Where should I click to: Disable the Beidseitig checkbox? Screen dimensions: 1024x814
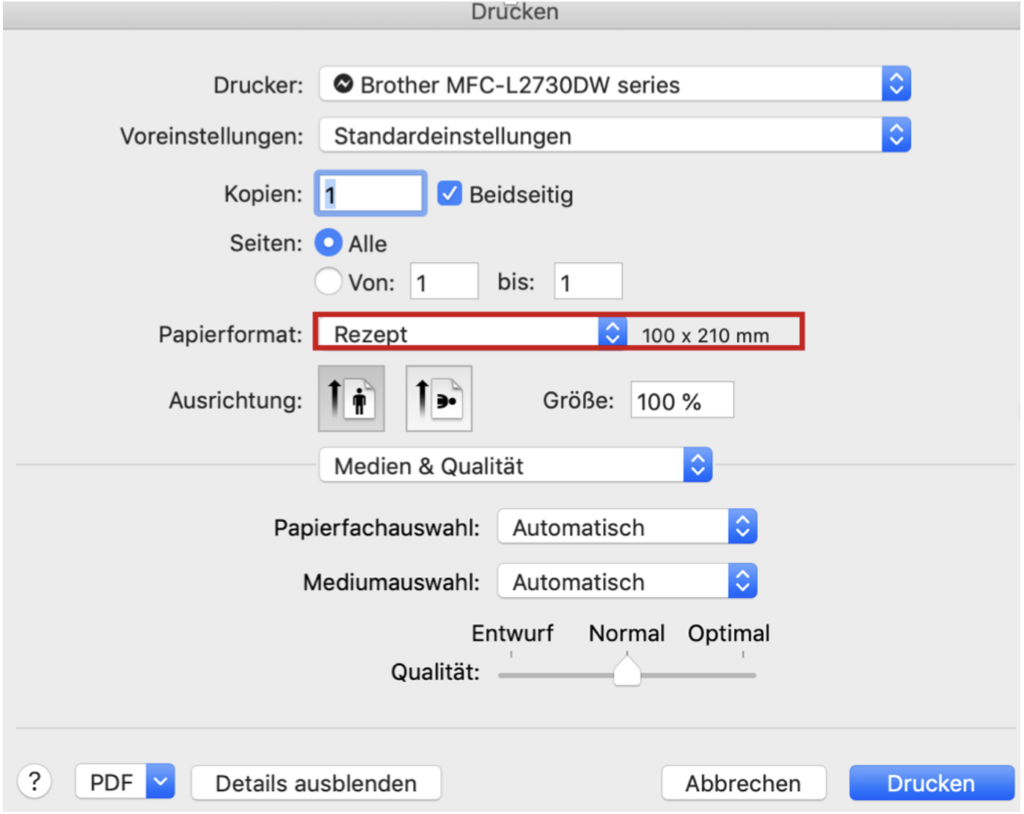(449, 193)
